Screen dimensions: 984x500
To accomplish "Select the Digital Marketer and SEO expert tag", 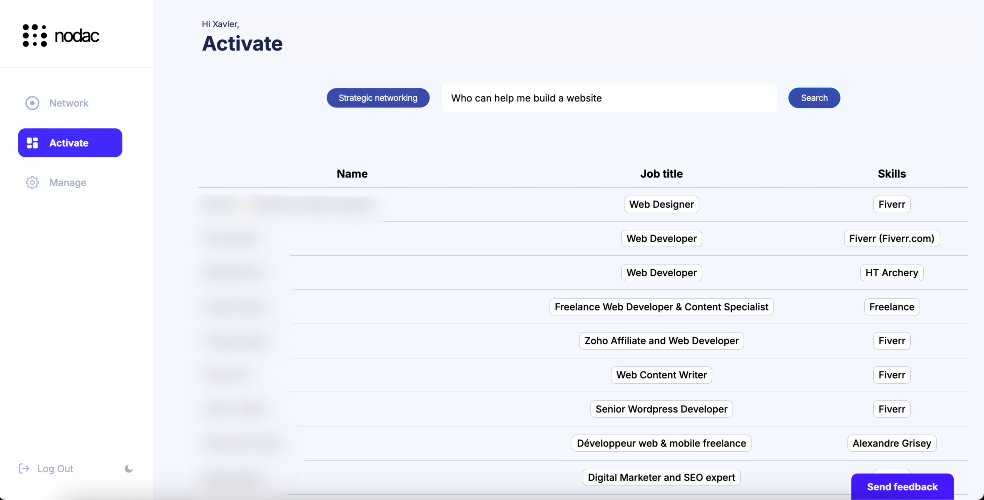I will pos(661,477).
